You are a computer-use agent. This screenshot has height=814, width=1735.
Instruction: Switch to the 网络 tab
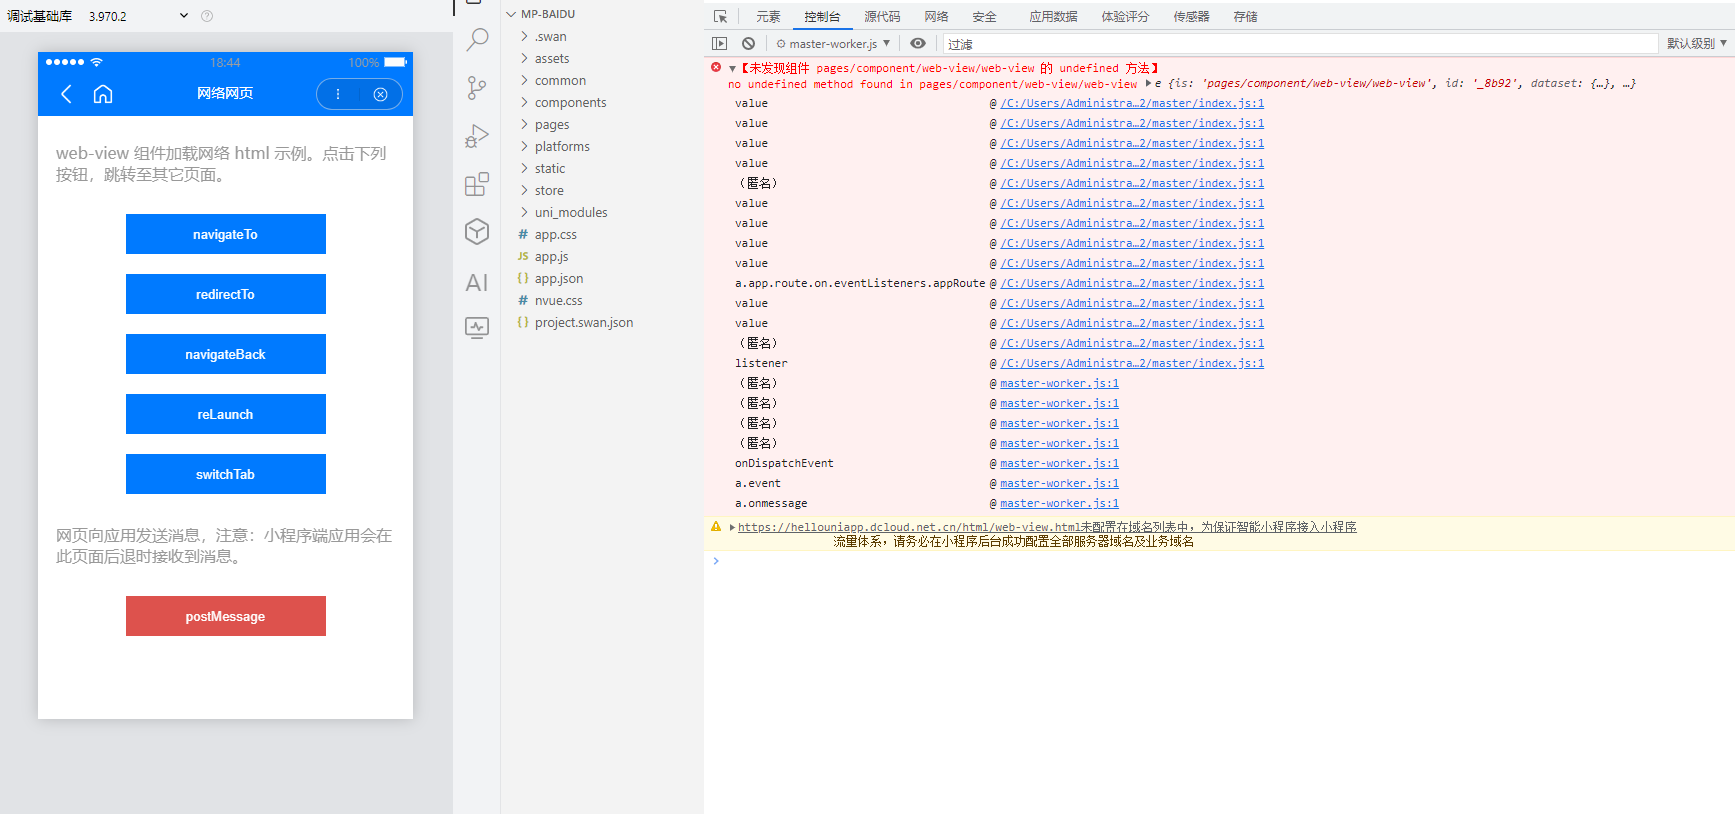(x=936, y=17)
